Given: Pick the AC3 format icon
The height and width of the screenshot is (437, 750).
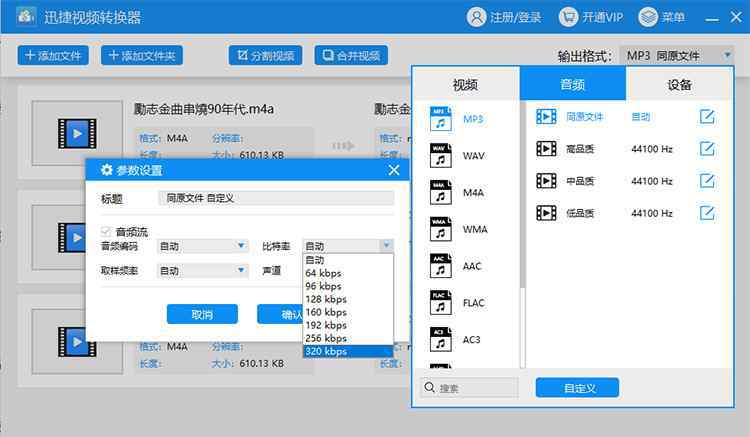Looking at the screenshot, I should click(441, 339).
